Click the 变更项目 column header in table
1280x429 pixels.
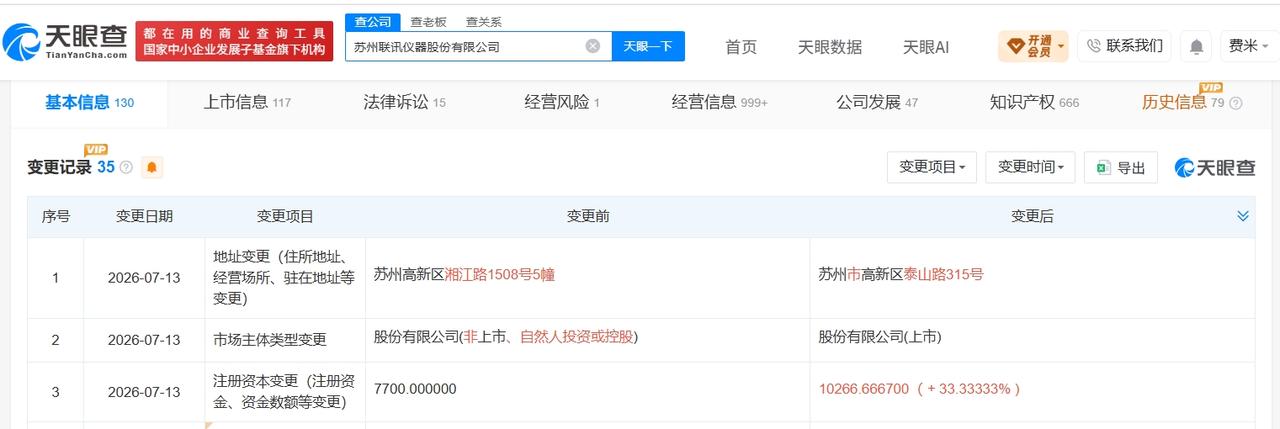pos(285,216)
